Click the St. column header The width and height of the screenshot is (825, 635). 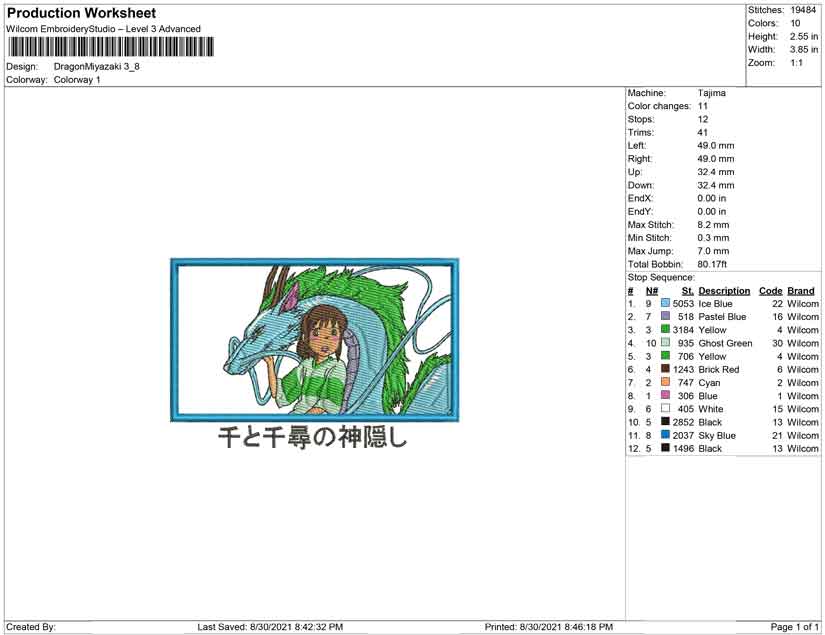[x=688, y=291]
